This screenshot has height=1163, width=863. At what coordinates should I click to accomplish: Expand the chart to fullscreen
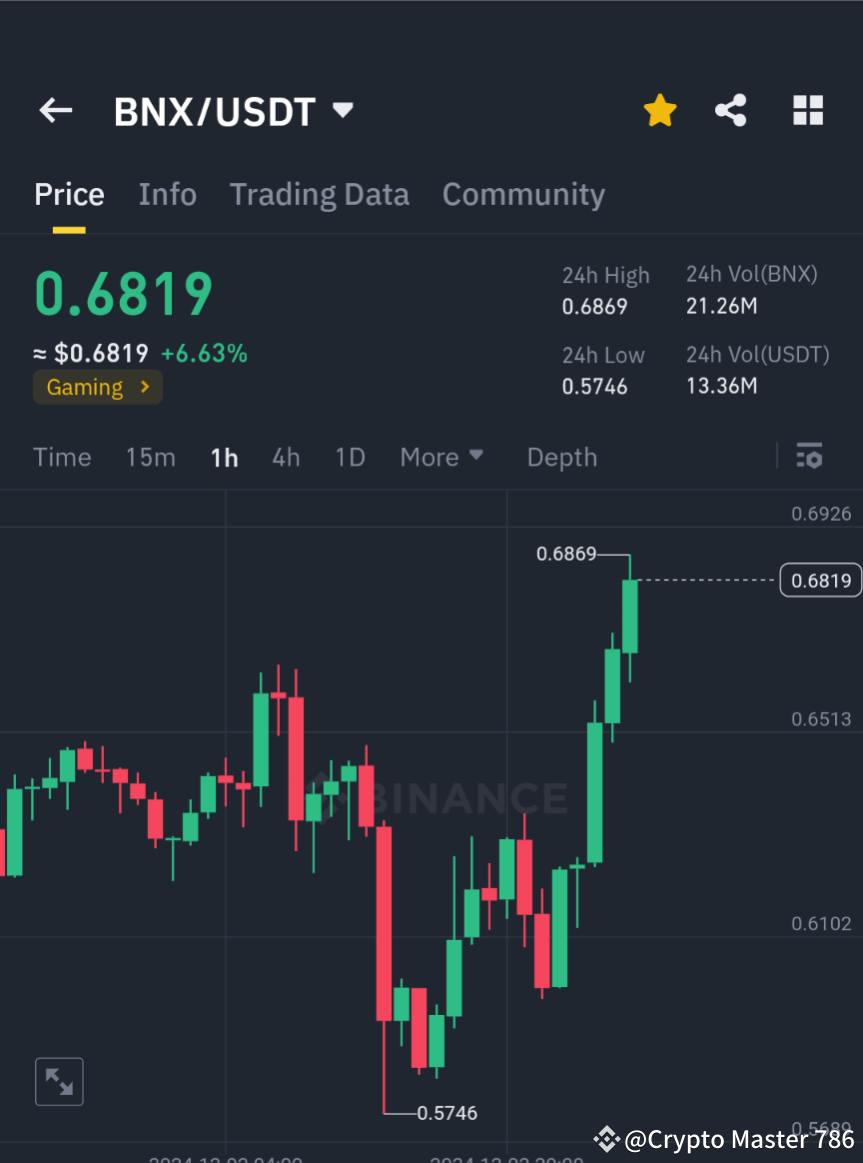click(x=59, y=1081)
